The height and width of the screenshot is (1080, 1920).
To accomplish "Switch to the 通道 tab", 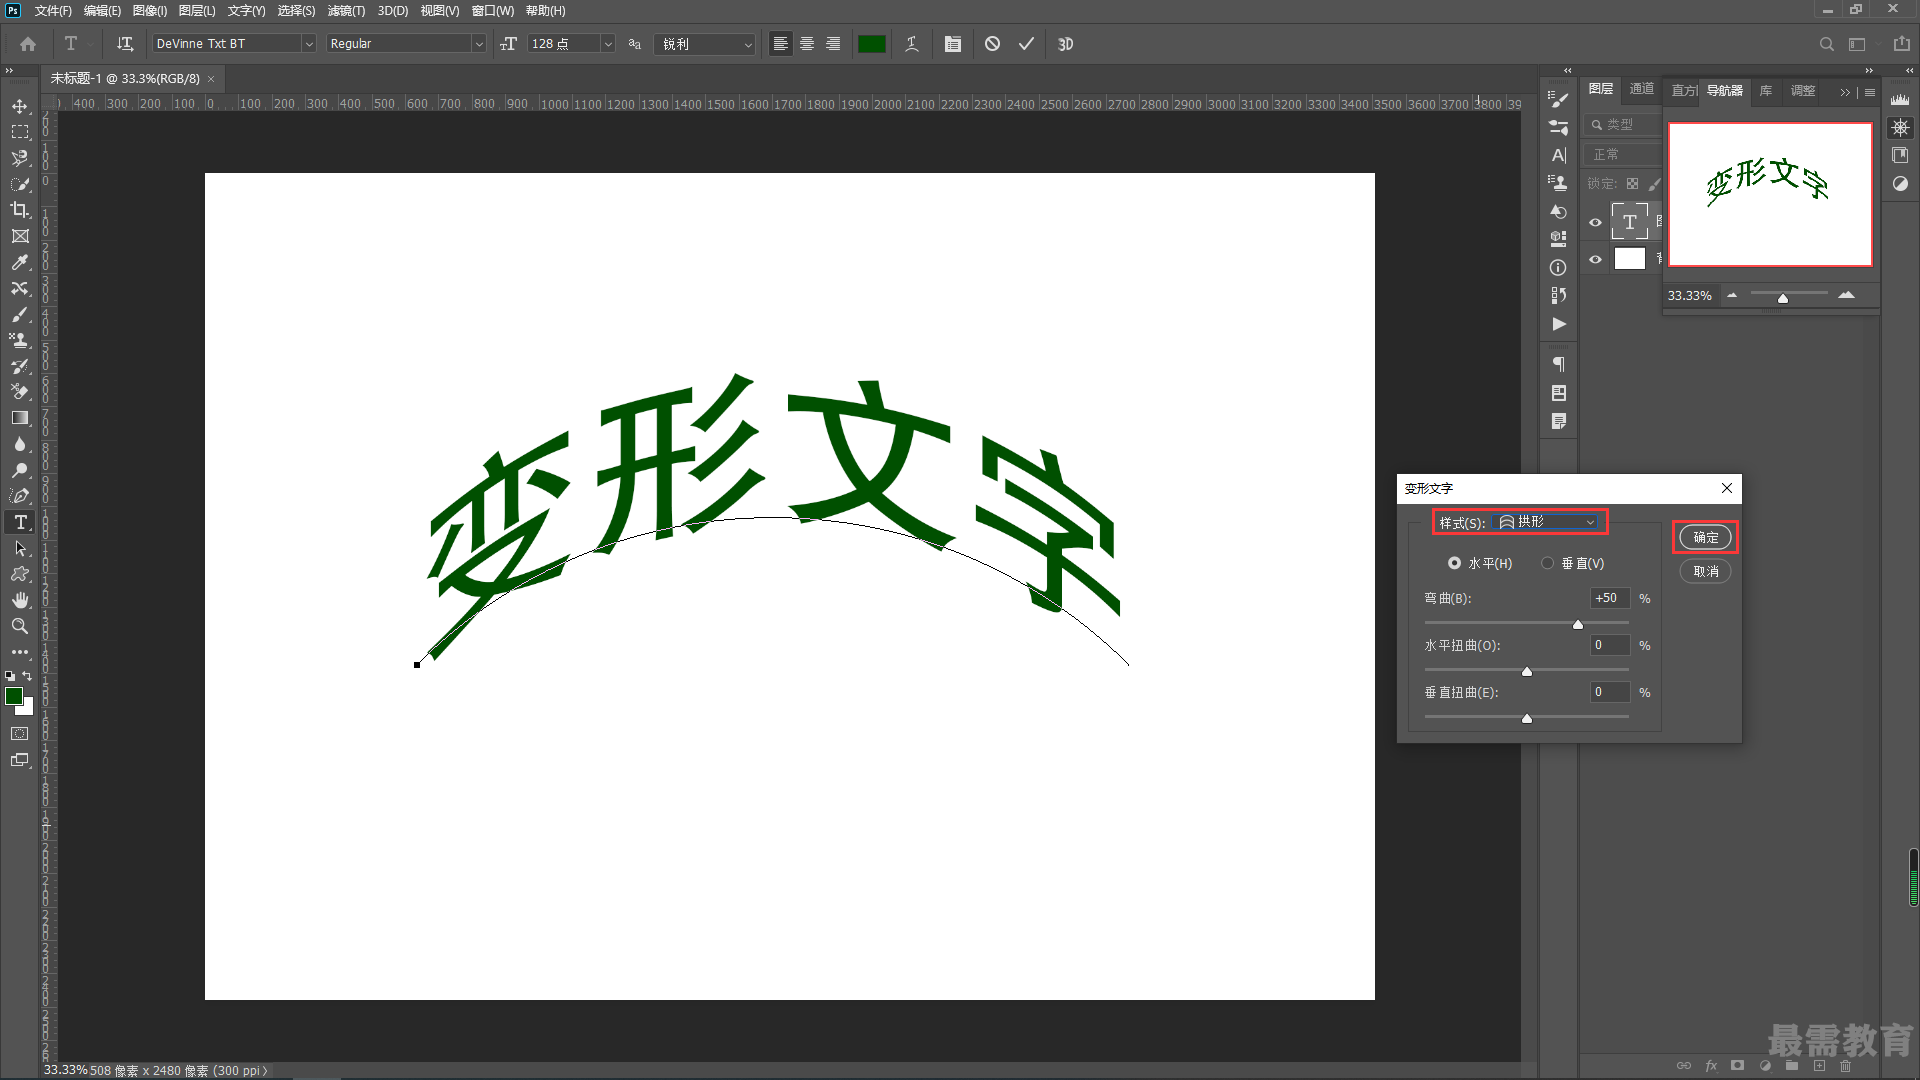I will coord(1642,89).
